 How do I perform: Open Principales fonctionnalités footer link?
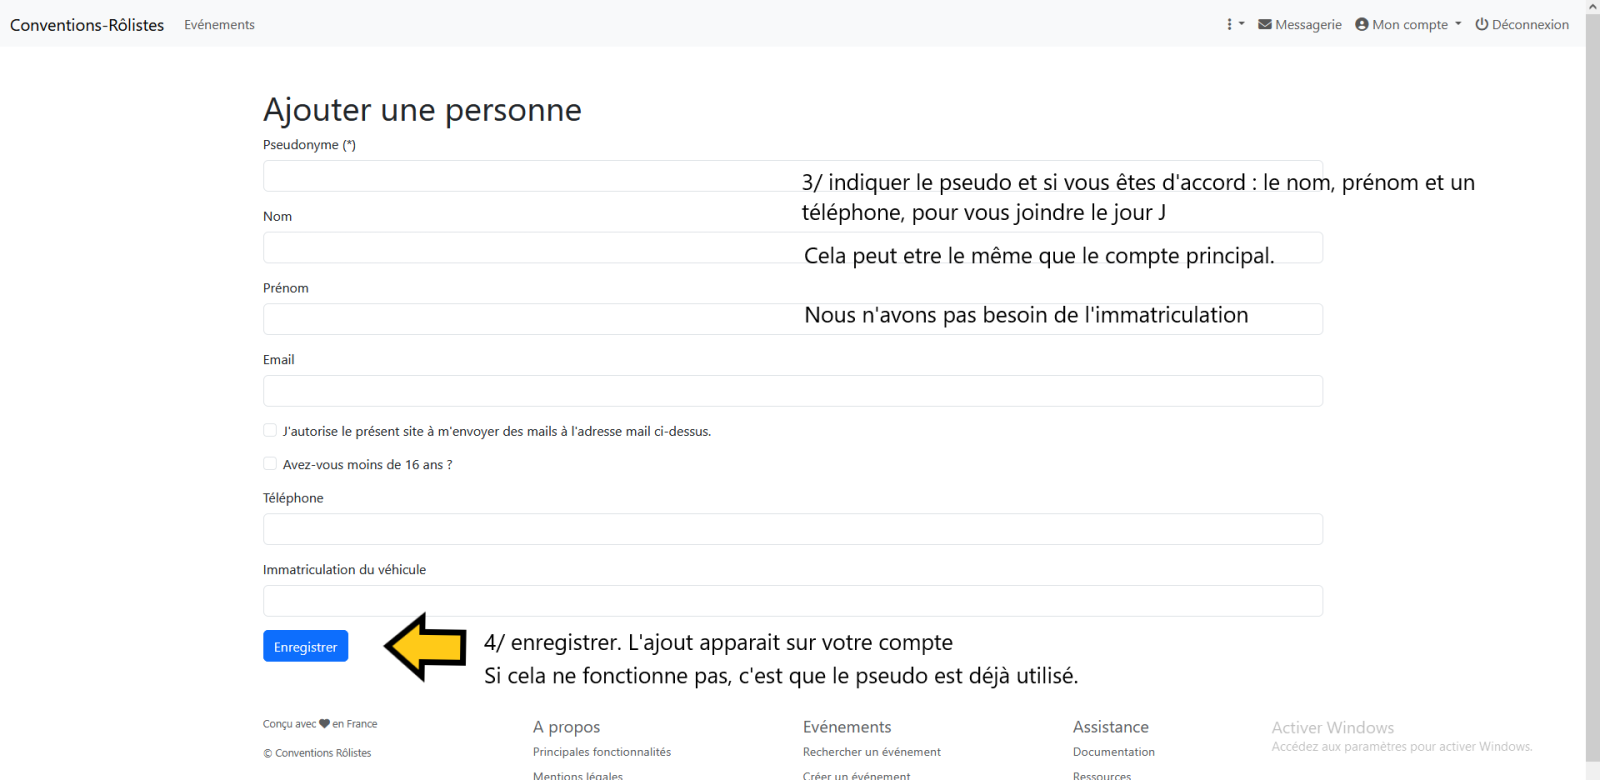tap(601, 752)
